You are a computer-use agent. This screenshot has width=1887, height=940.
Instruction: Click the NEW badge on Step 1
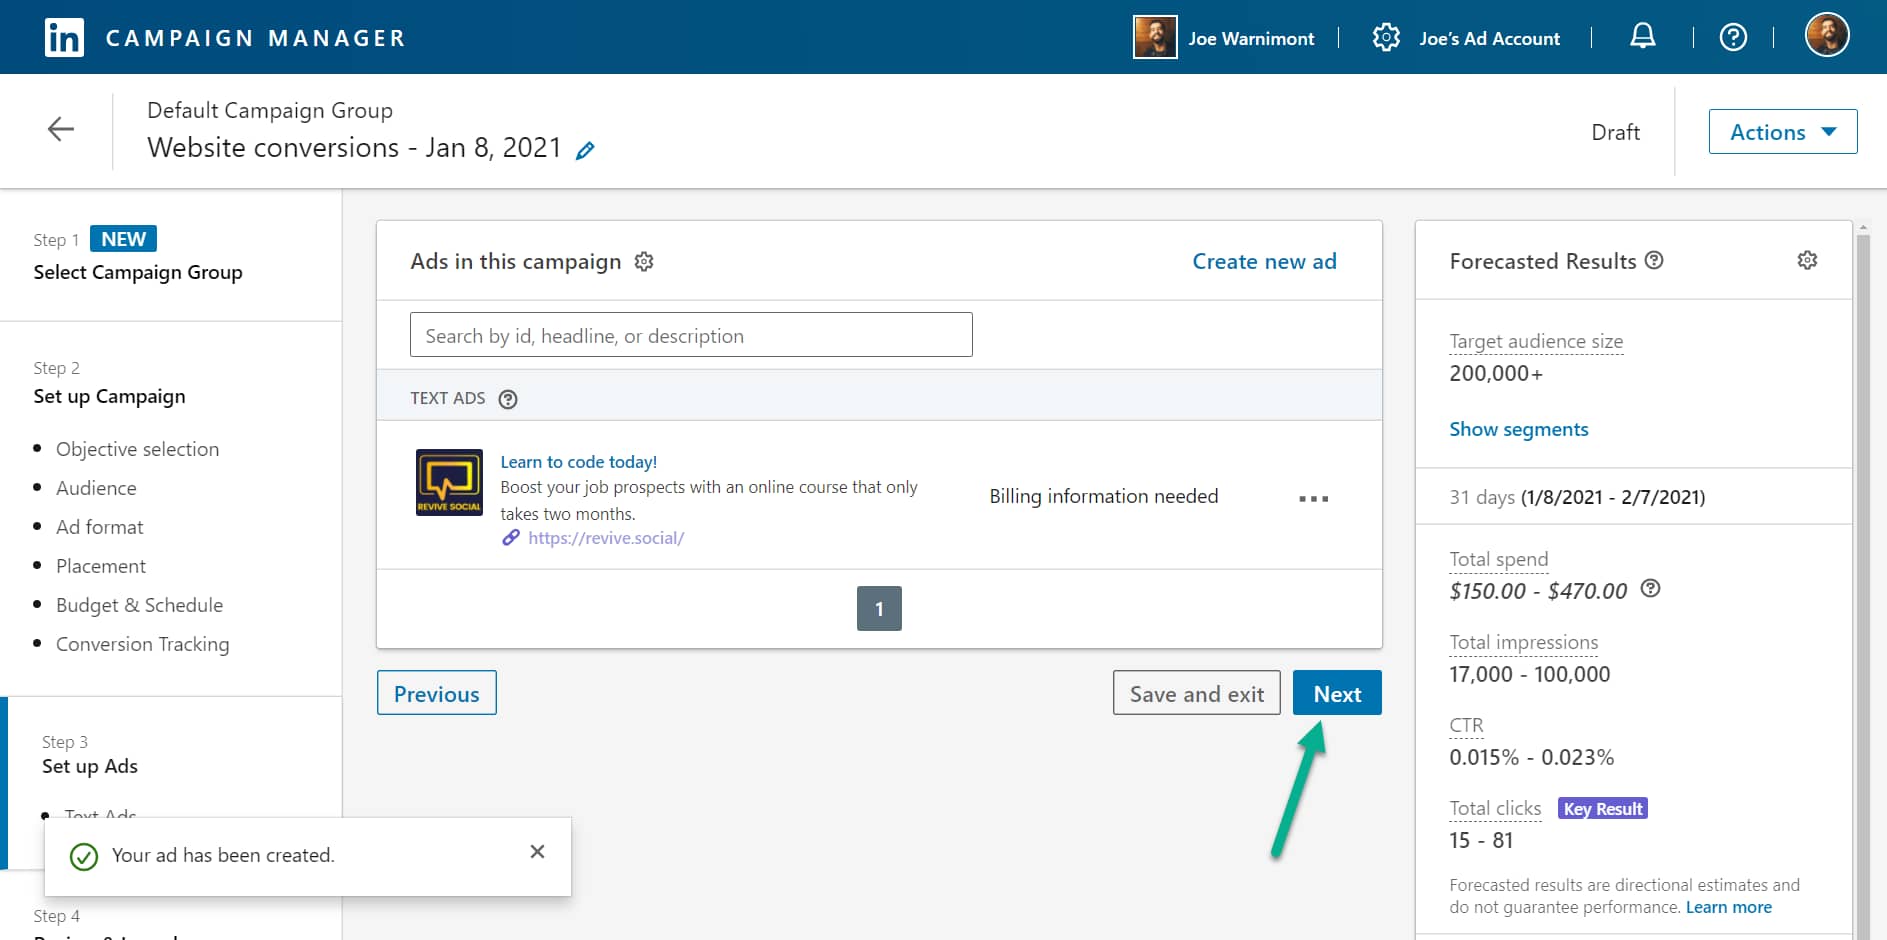click(x=123, y=239)
